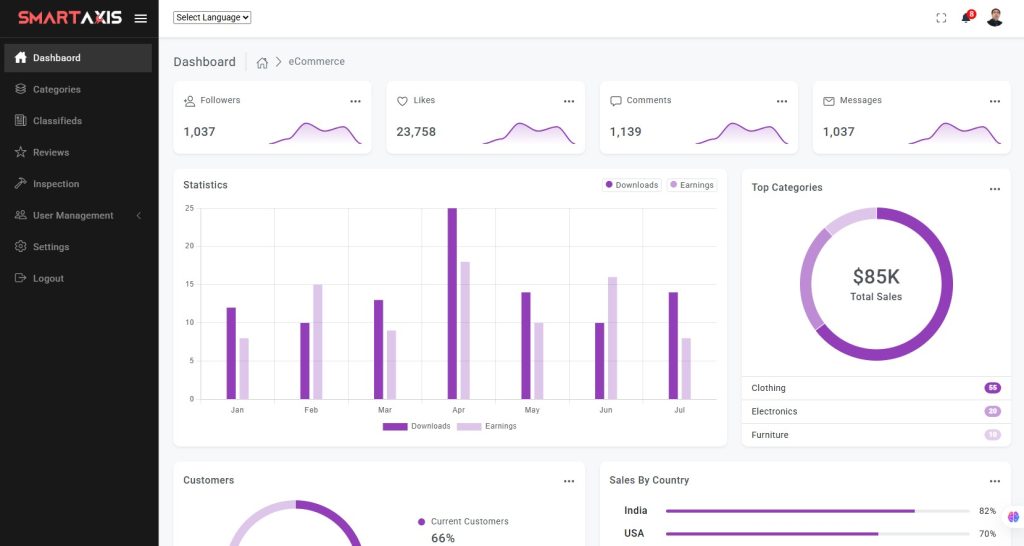This screenshot has height=546, width=1024.
Task: Open the Messages card three-dot menu
Action: pyautogui.click(x=995, y=101)
